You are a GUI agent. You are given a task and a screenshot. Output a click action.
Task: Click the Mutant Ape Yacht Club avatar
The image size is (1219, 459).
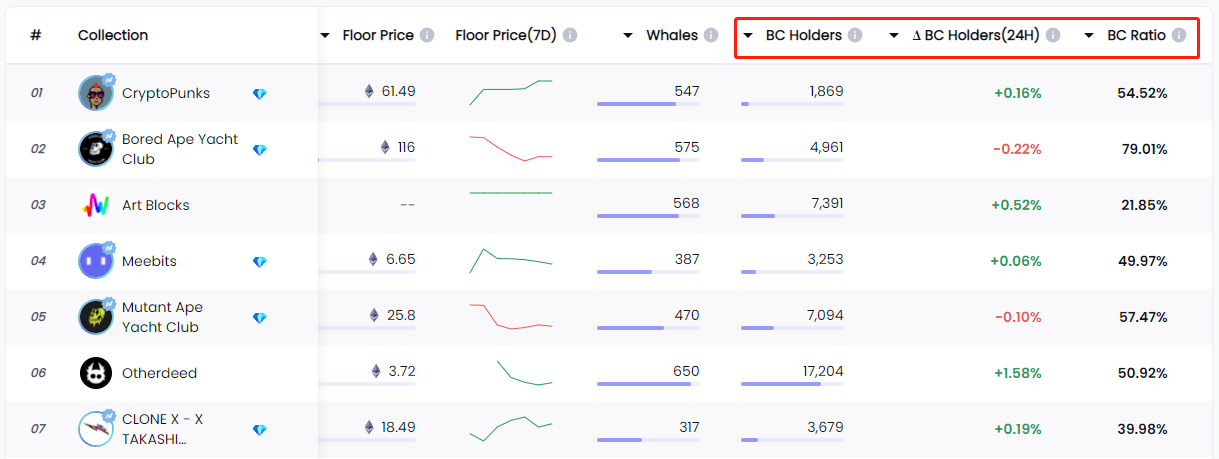[x=96, y=317]
